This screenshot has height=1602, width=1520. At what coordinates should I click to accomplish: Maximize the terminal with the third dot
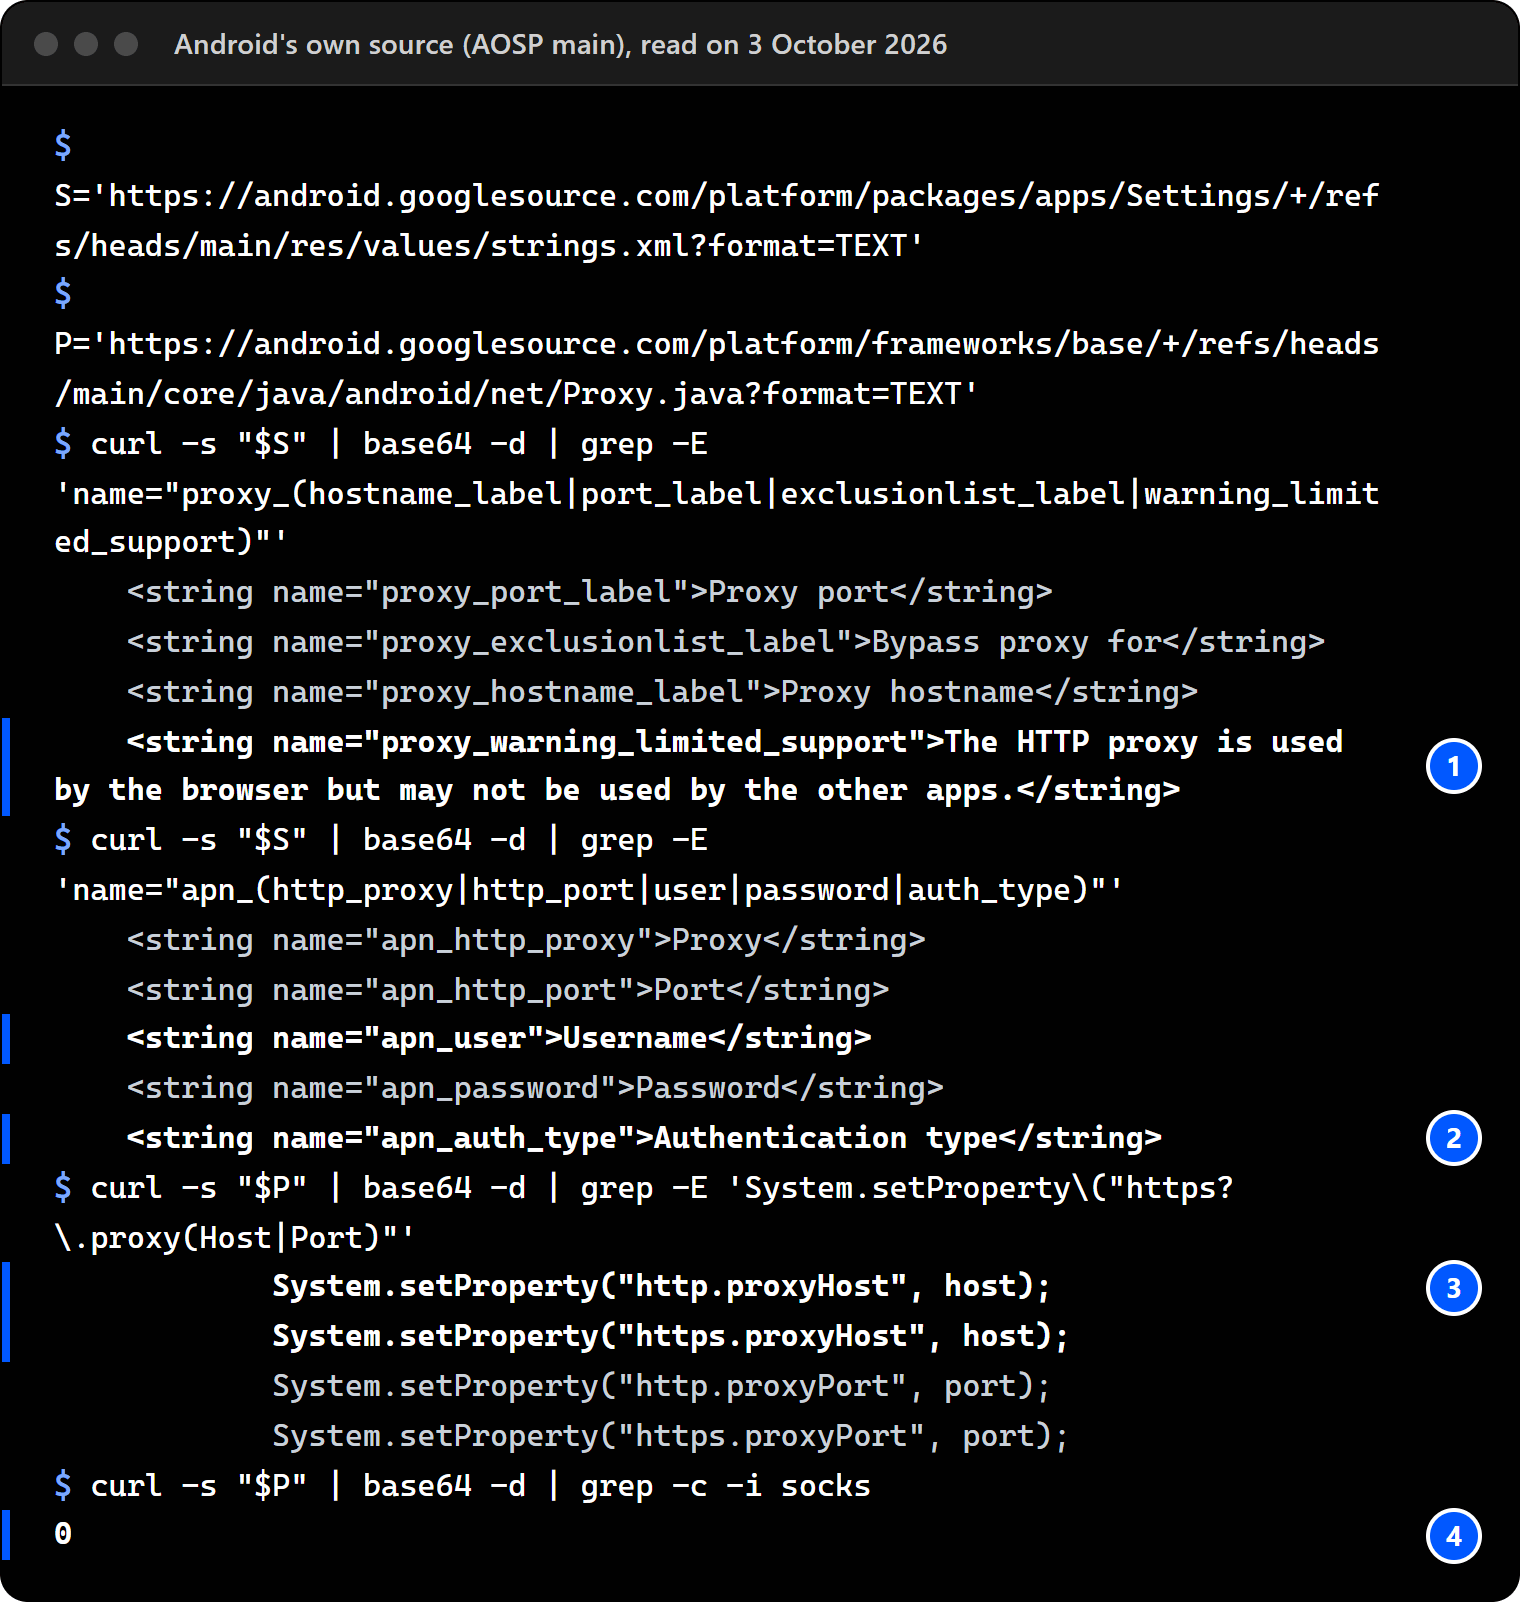[126, 44]
